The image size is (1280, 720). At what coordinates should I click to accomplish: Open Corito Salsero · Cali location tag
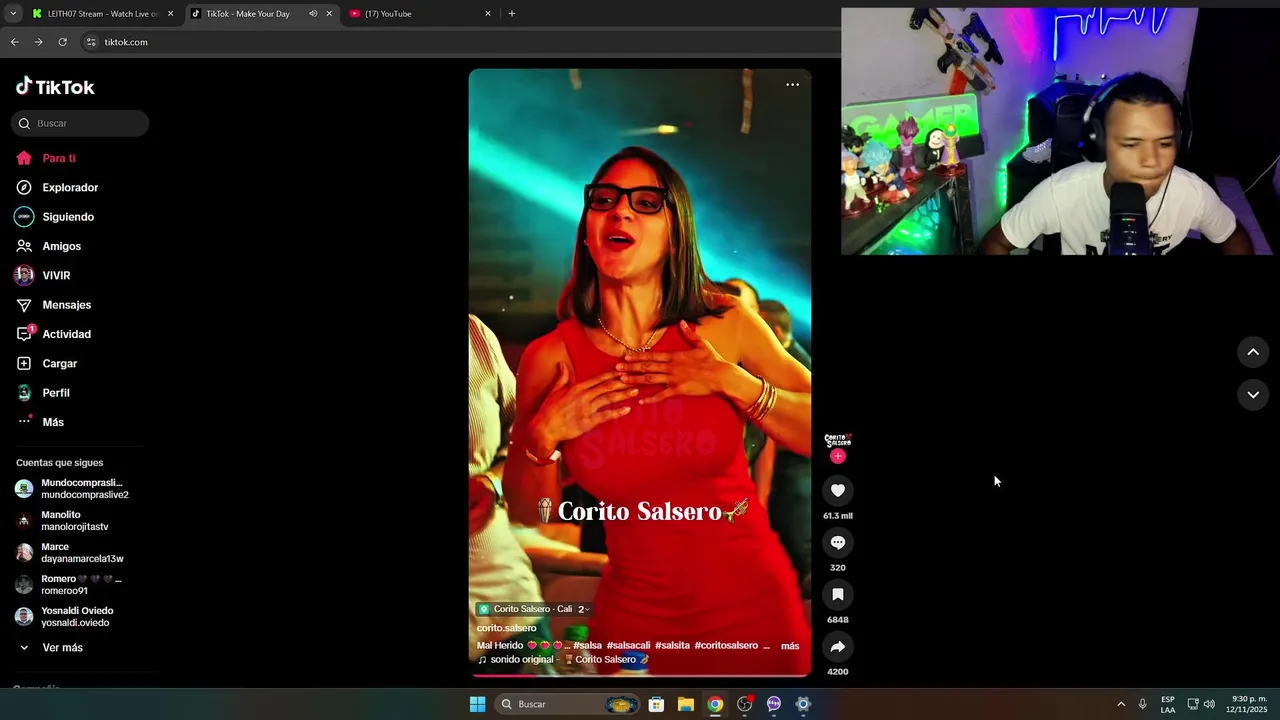tap(533, 609)
